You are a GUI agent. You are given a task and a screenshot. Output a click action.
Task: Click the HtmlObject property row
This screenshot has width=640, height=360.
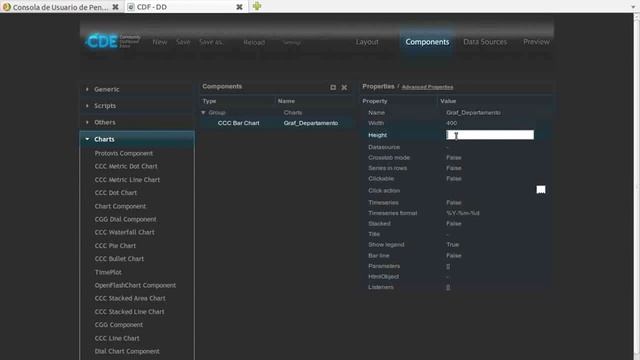click(456, 277)
